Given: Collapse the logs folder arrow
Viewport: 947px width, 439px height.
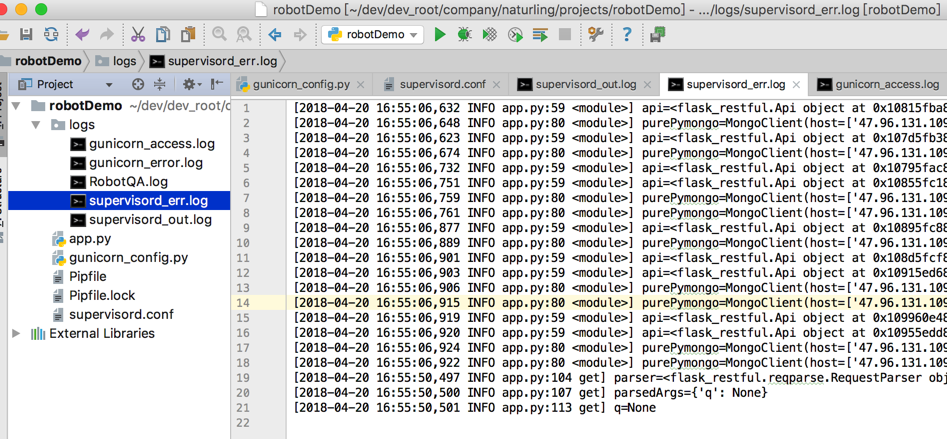Looking at the screenshot, I should tap(37, 125).
